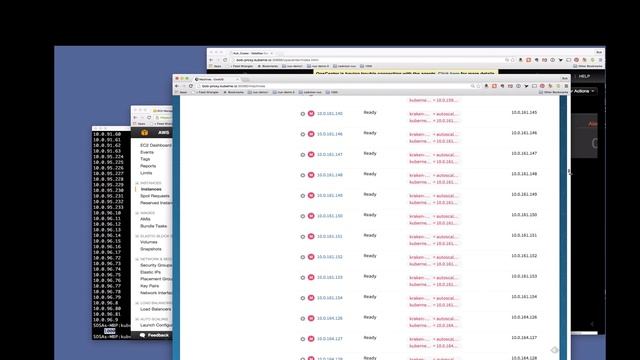Screen dimensions: 640x360
Task: Open node link 10.0.164.127
Action: click(330, 338)
